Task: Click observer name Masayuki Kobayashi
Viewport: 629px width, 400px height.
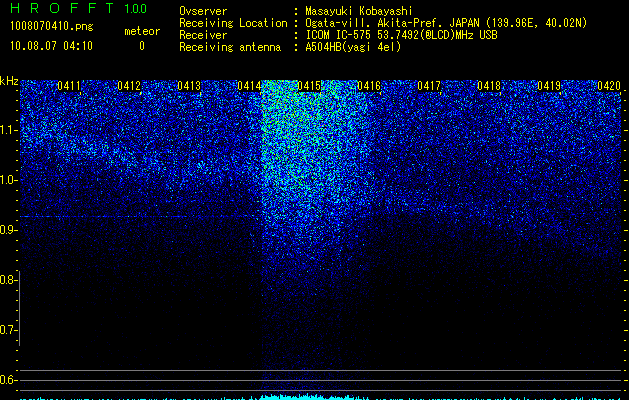Action: point(359,11)
